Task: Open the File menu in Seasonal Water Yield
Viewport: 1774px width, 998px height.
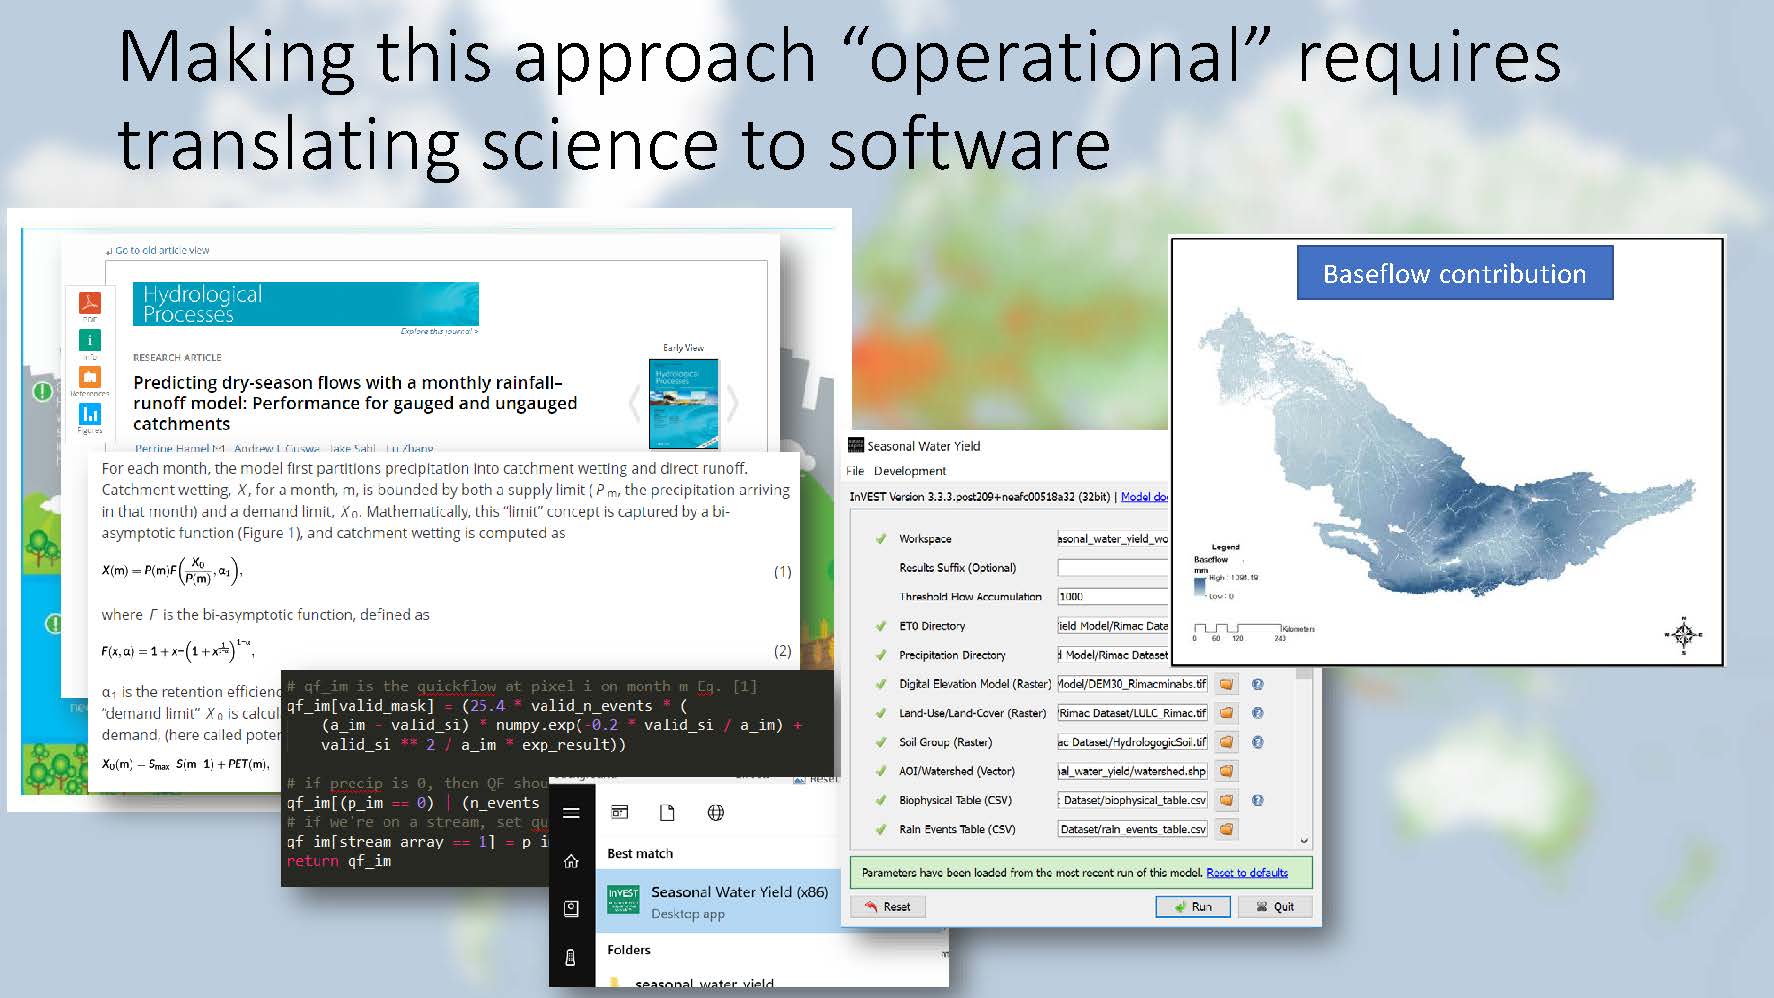Action: [855, 471]
